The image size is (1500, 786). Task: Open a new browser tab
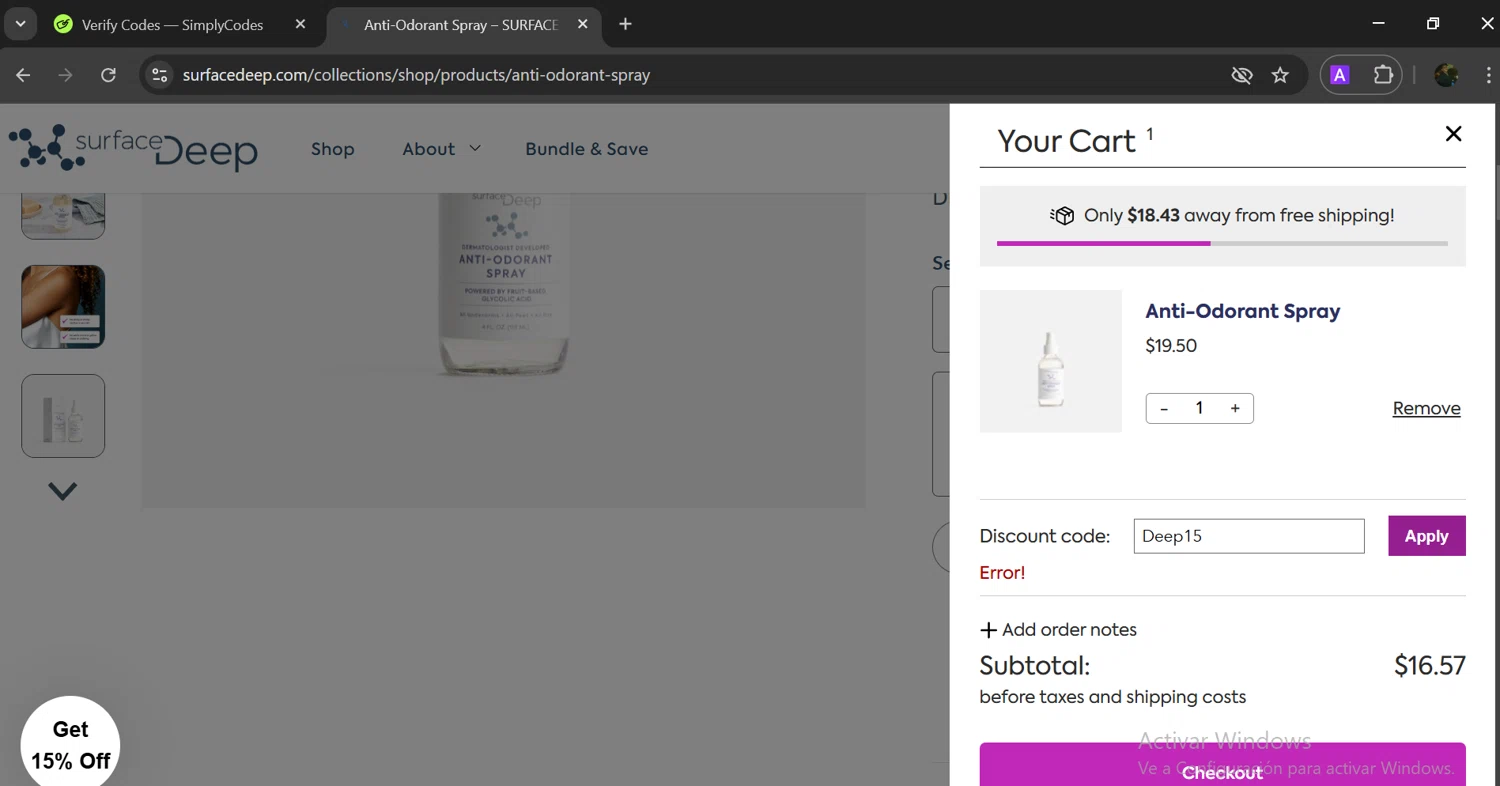click(x=626, y=24)
